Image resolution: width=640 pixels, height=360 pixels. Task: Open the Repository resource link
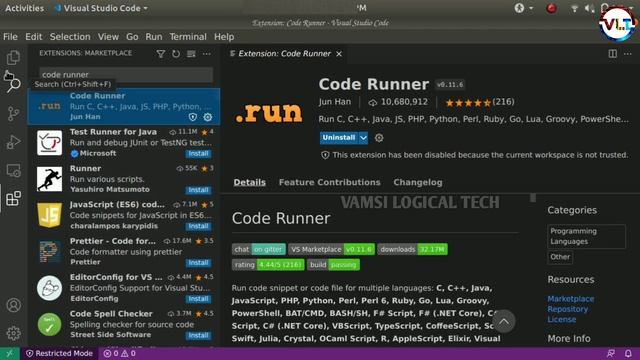(568, 309)
